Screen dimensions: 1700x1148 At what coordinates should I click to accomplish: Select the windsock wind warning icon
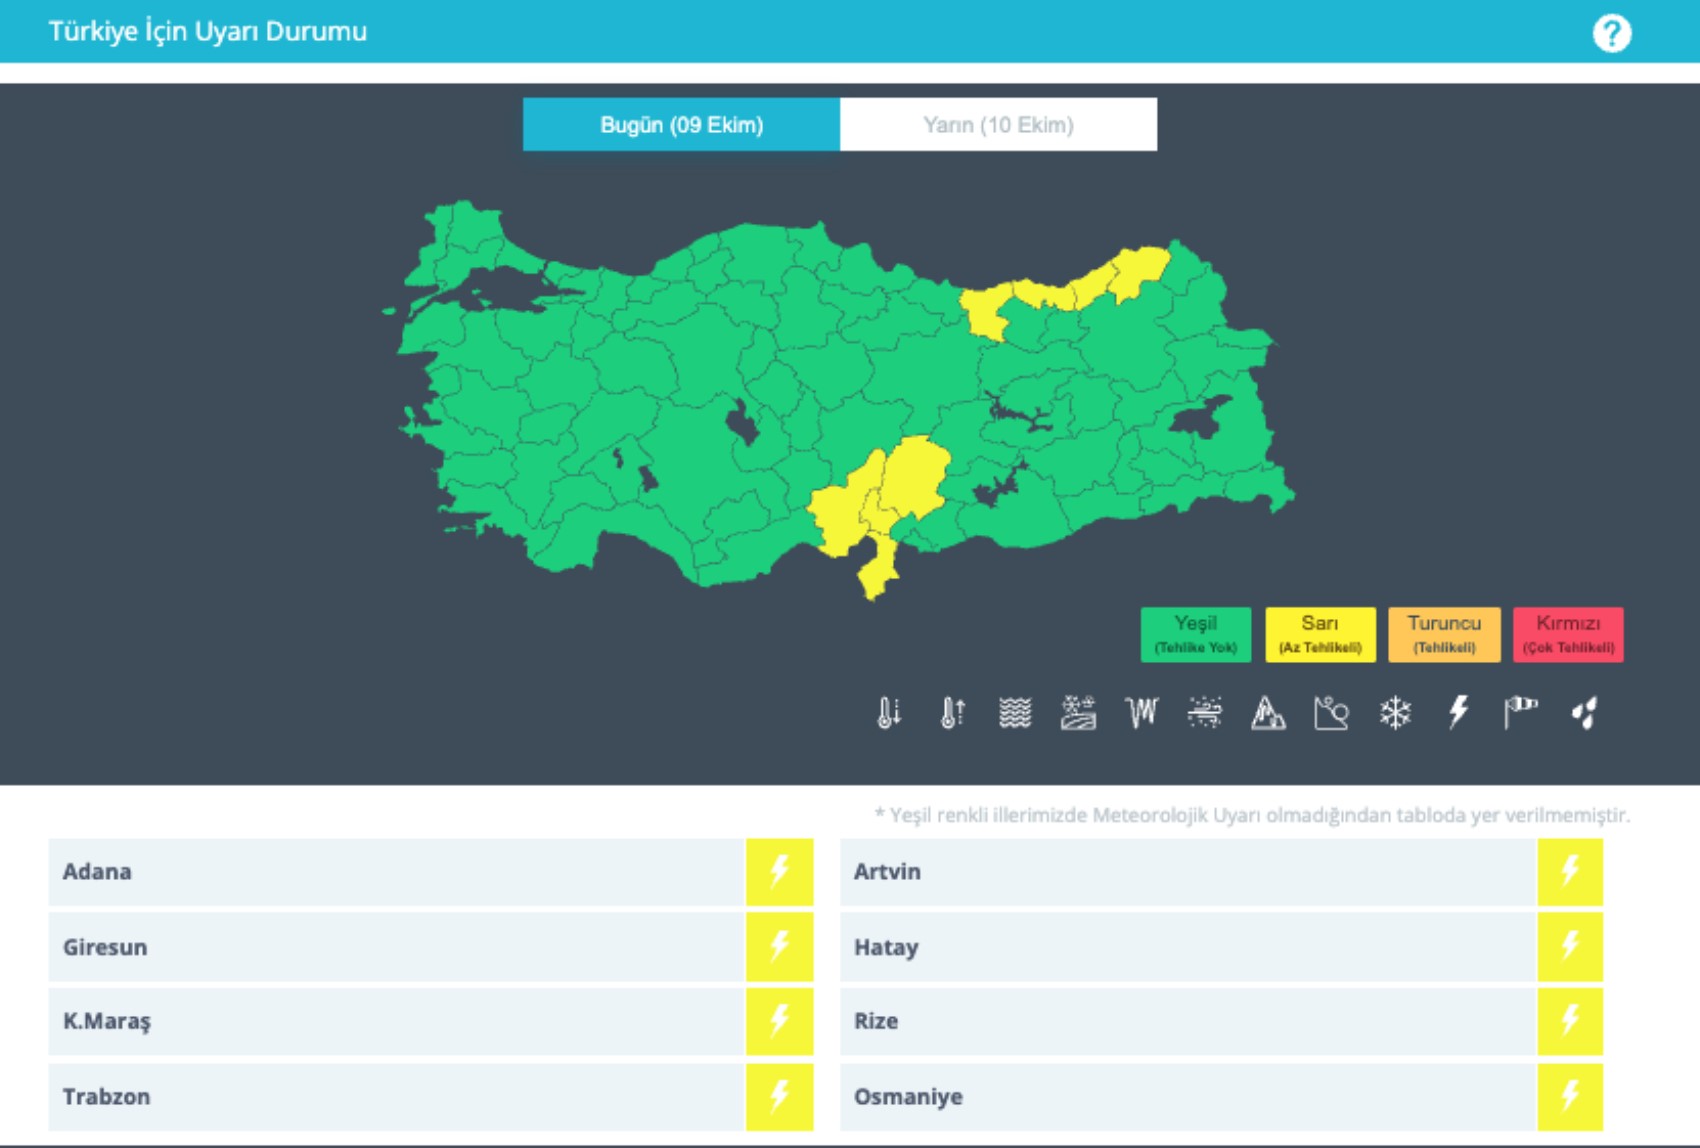1521,713
